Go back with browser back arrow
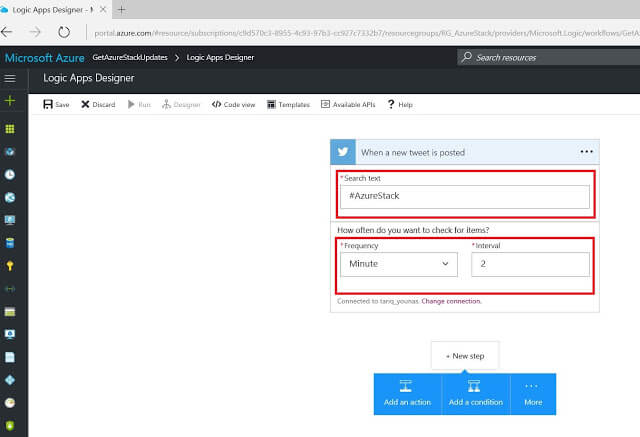Viewport: 640px width, 437px height. (x=7, y=32)
